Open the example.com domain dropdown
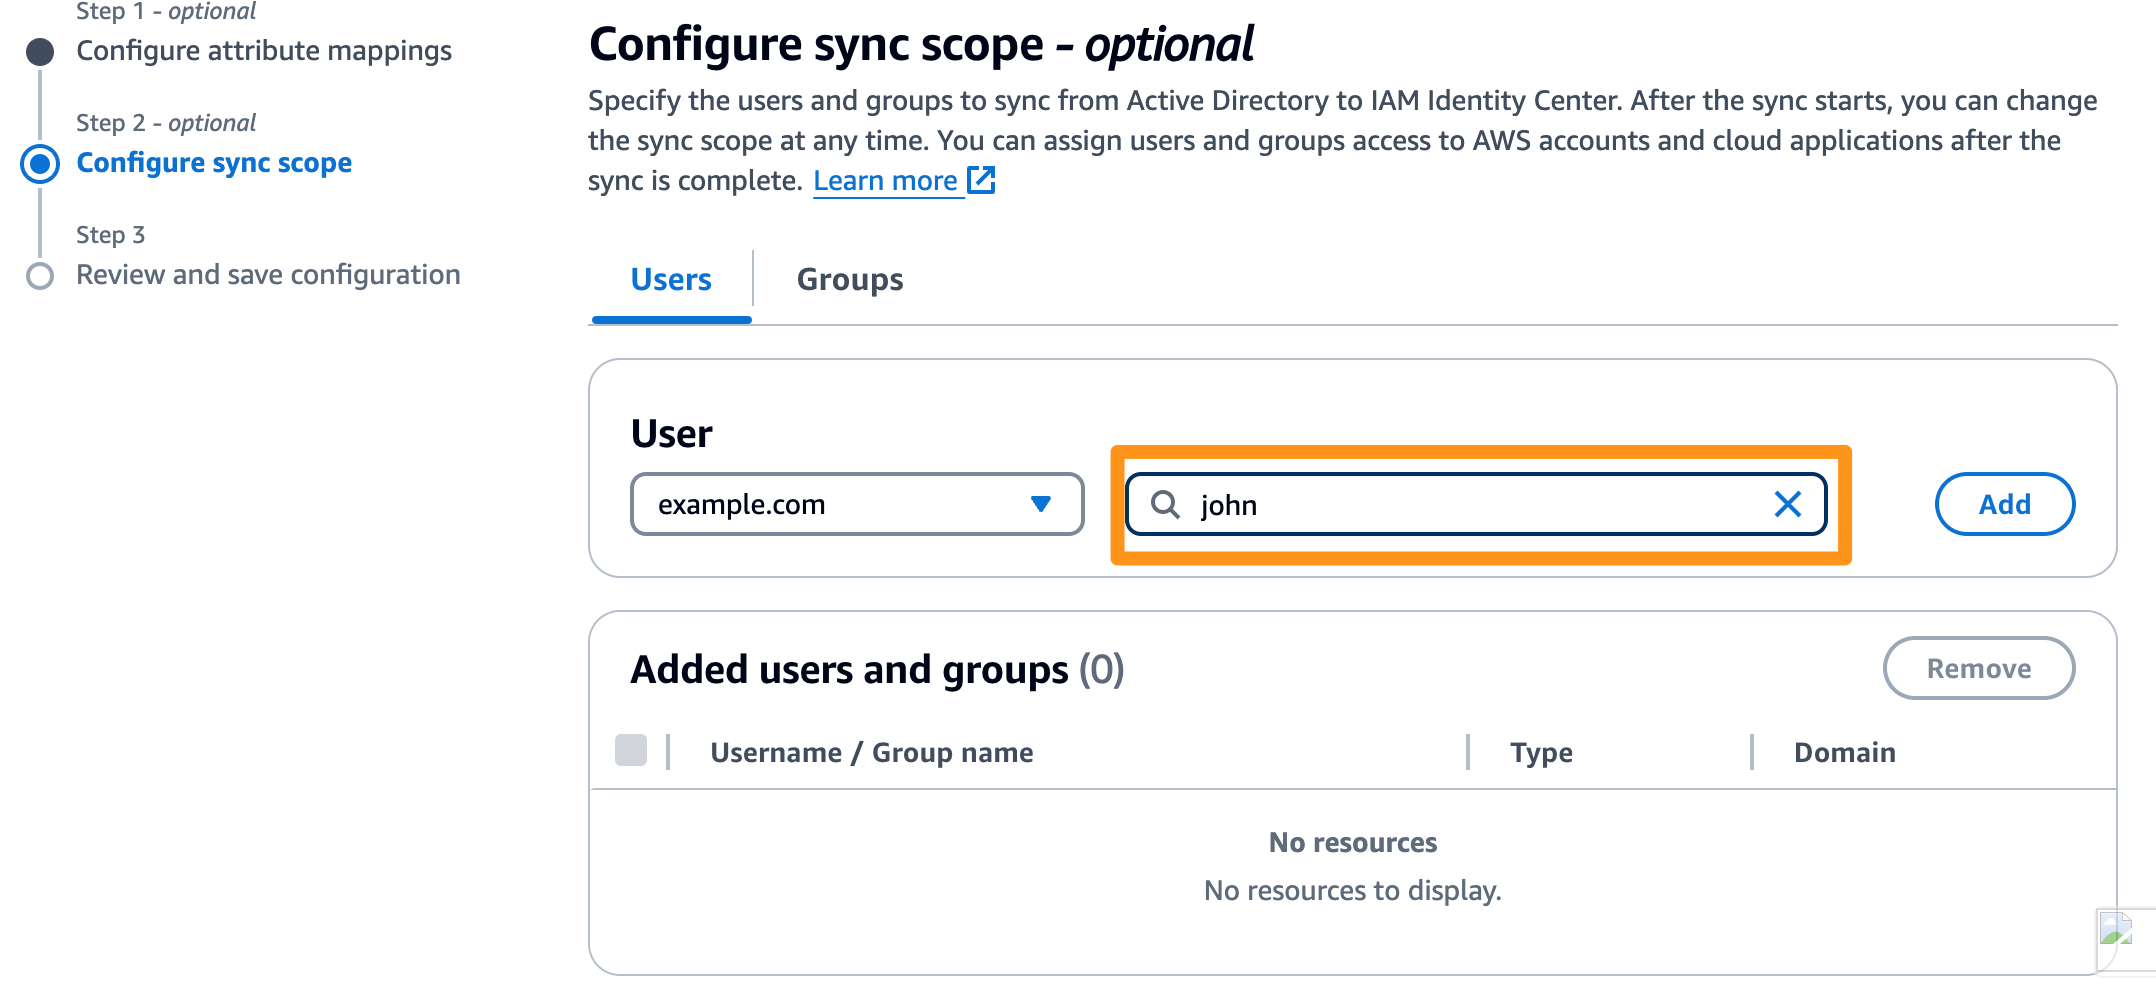Screen dimensions: 2156x1002 pyautogui.click(x=856, y=505)
